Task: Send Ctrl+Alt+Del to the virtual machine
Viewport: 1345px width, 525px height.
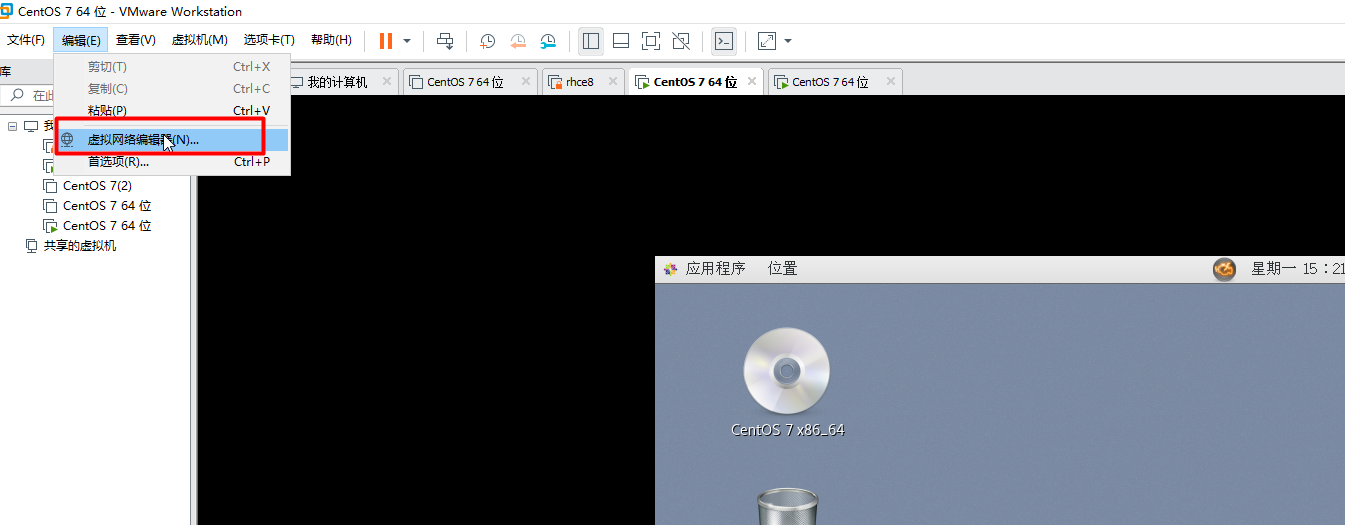Action: tap(445, 41)
